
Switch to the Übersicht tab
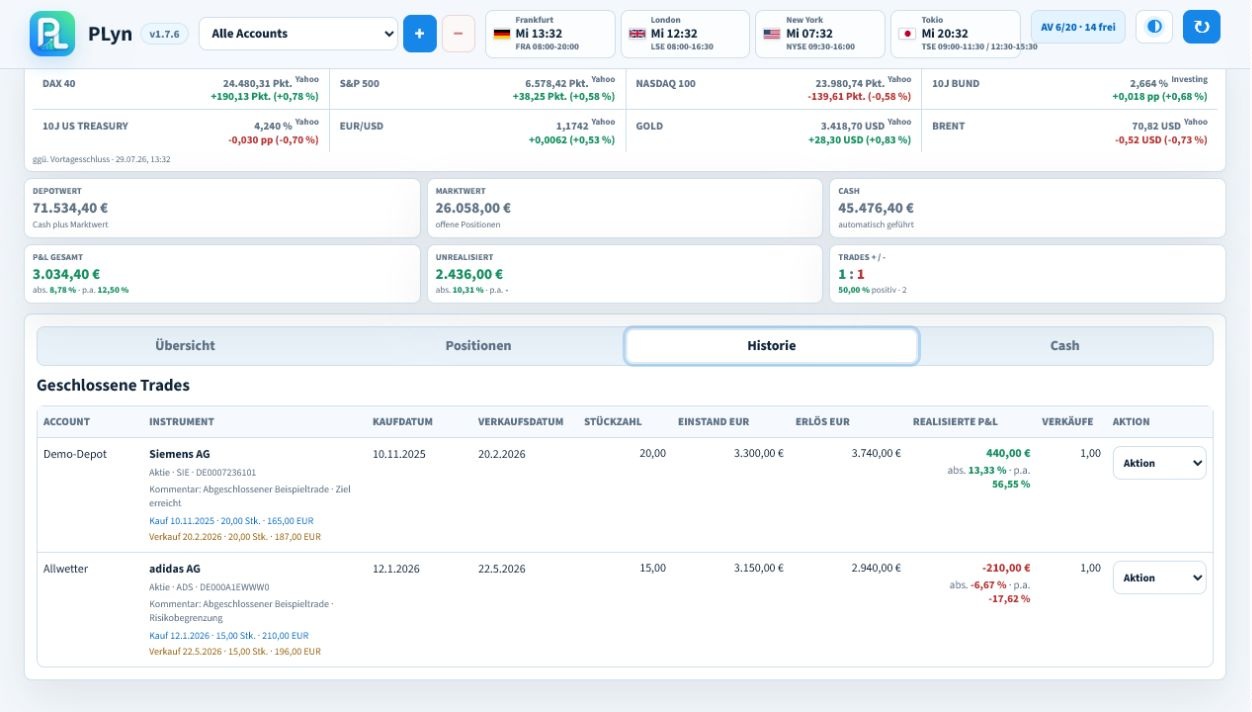[x=185, y=346]
